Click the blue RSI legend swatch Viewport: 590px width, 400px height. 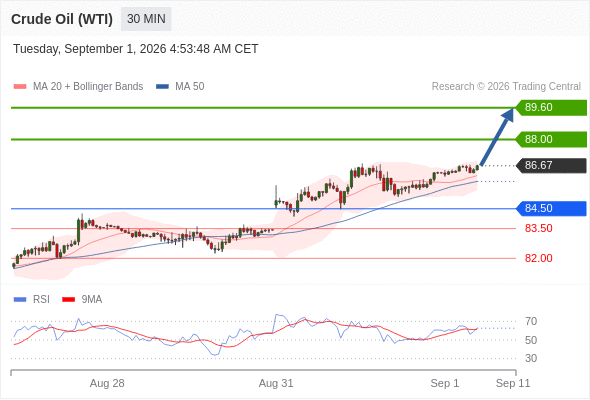tap(20, 300)
